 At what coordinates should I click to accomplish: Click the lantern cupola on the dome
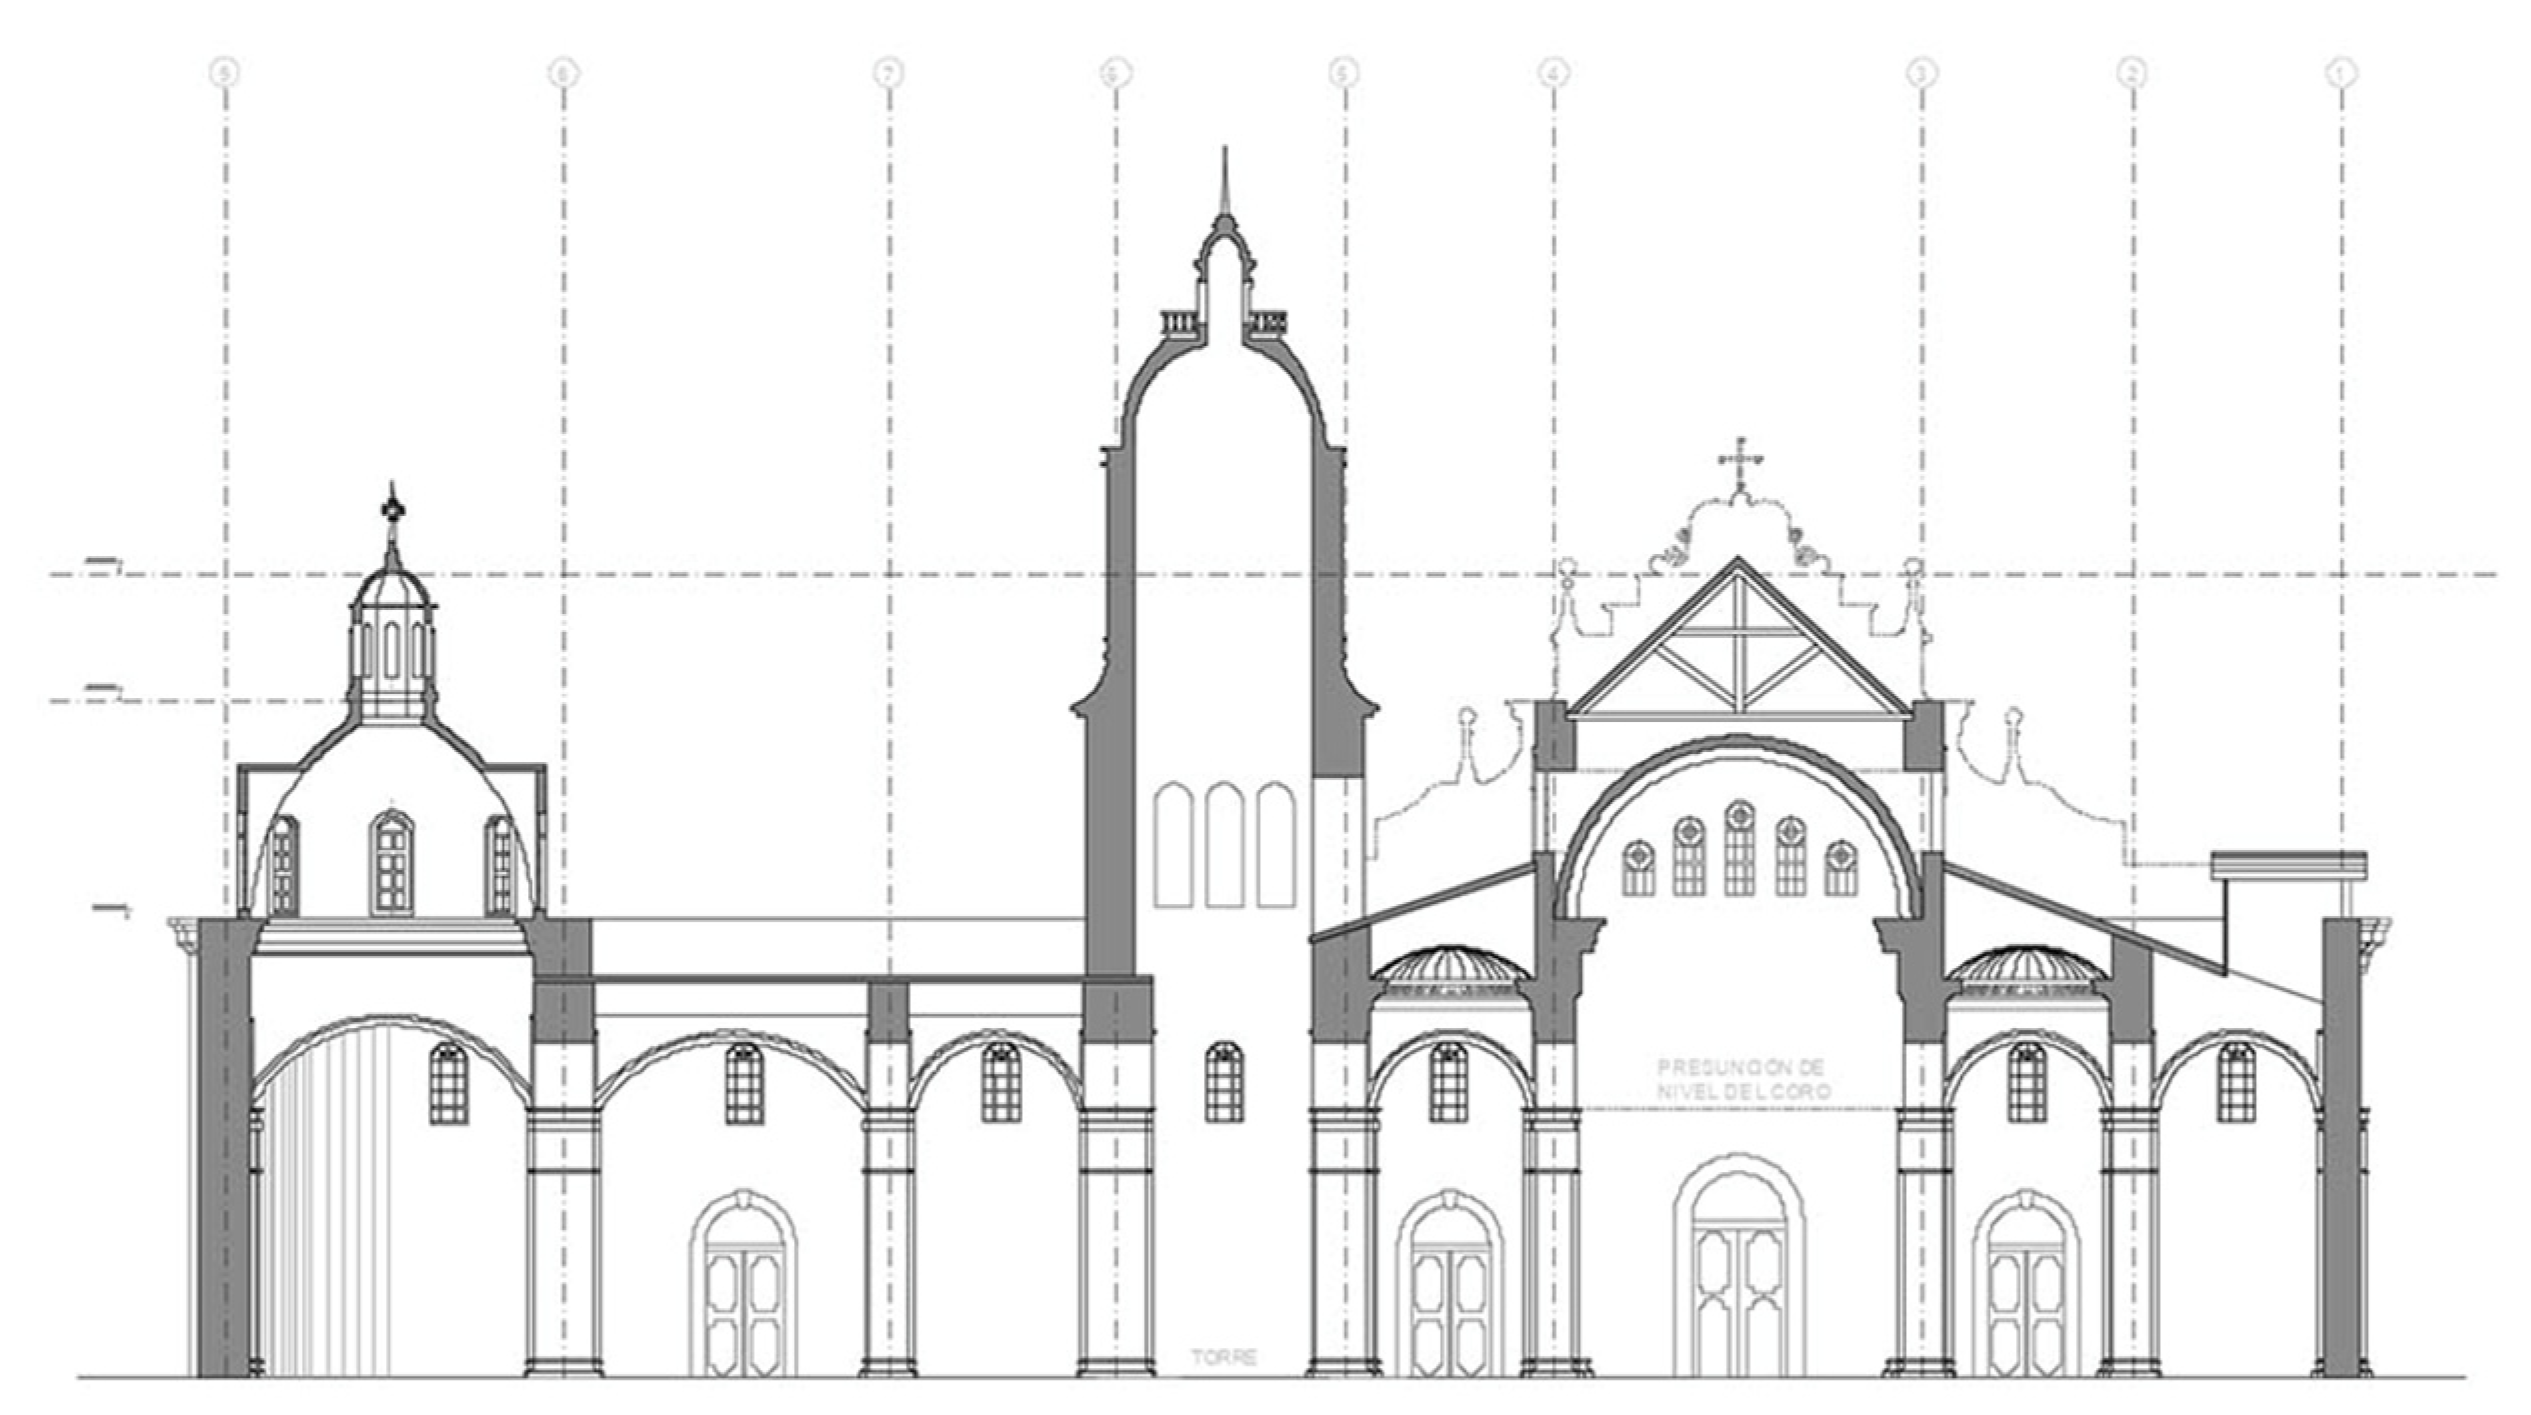(392, 645)
